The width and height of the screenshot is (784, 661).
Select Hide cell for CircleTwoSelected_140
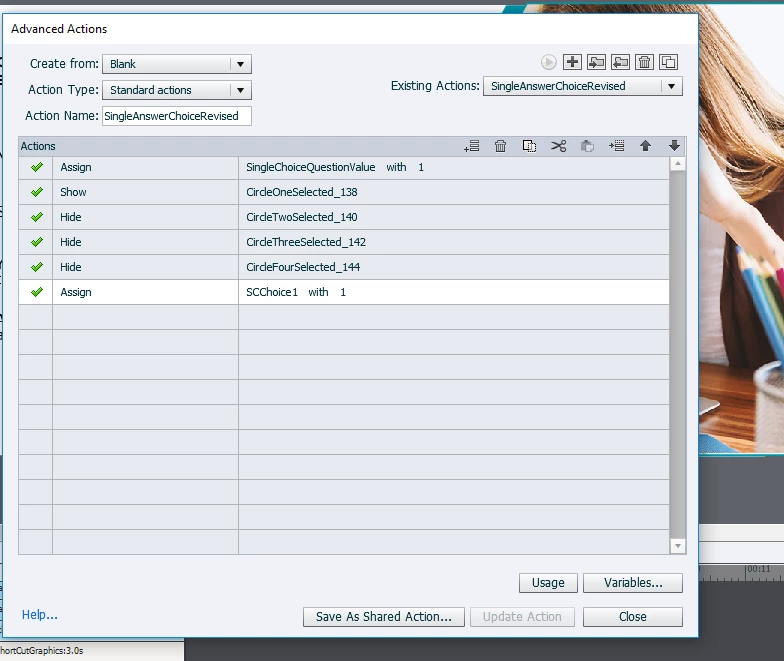(x=146, y=217)
